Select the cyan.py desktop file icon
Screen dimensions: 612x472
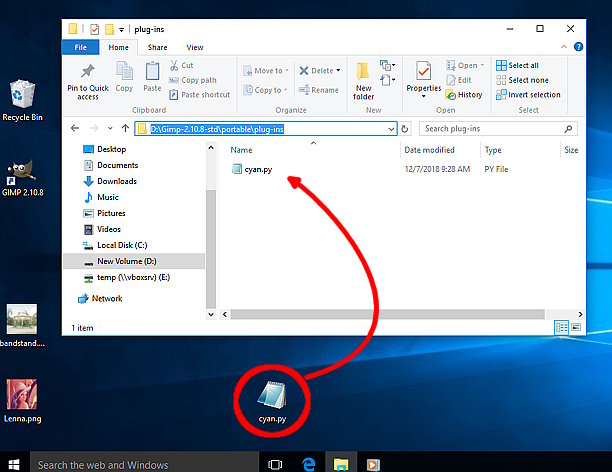[272, 394]
